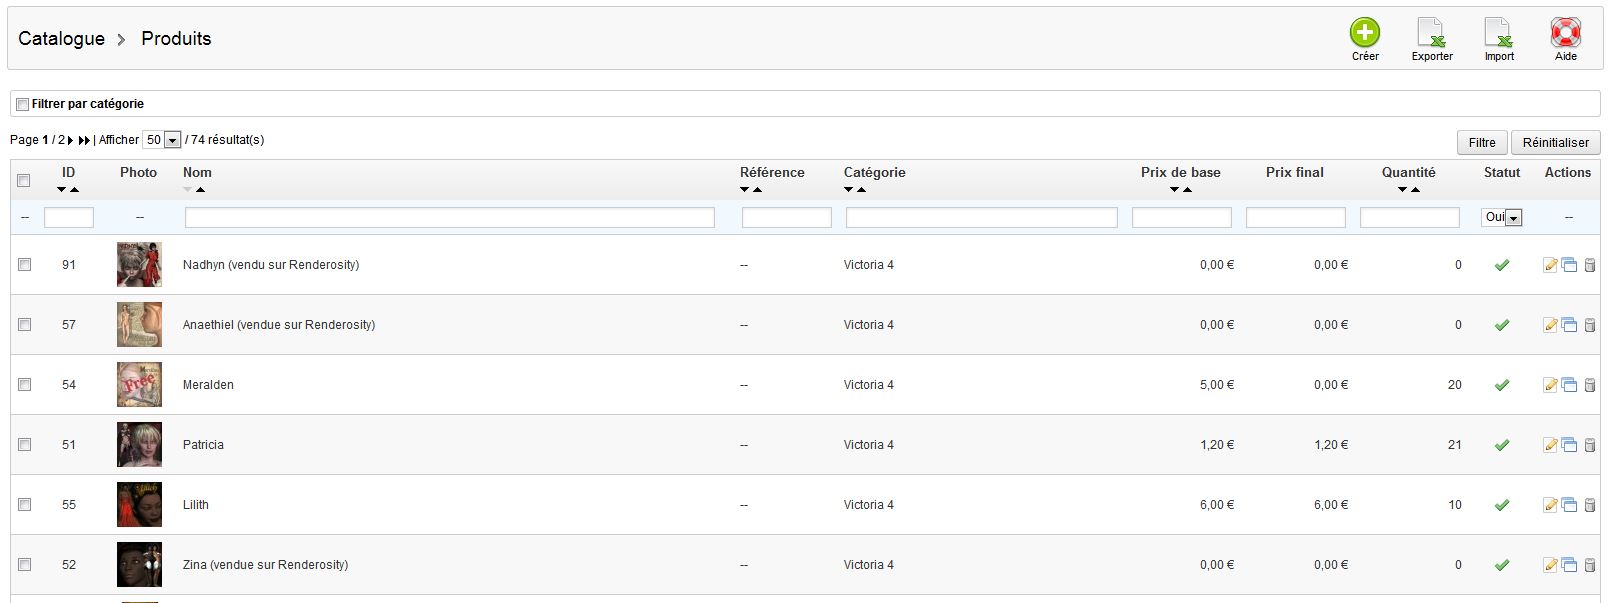This screenshot has height=603, width=1612.
Task: Click the Filtre button
Action: (1482, 143)
